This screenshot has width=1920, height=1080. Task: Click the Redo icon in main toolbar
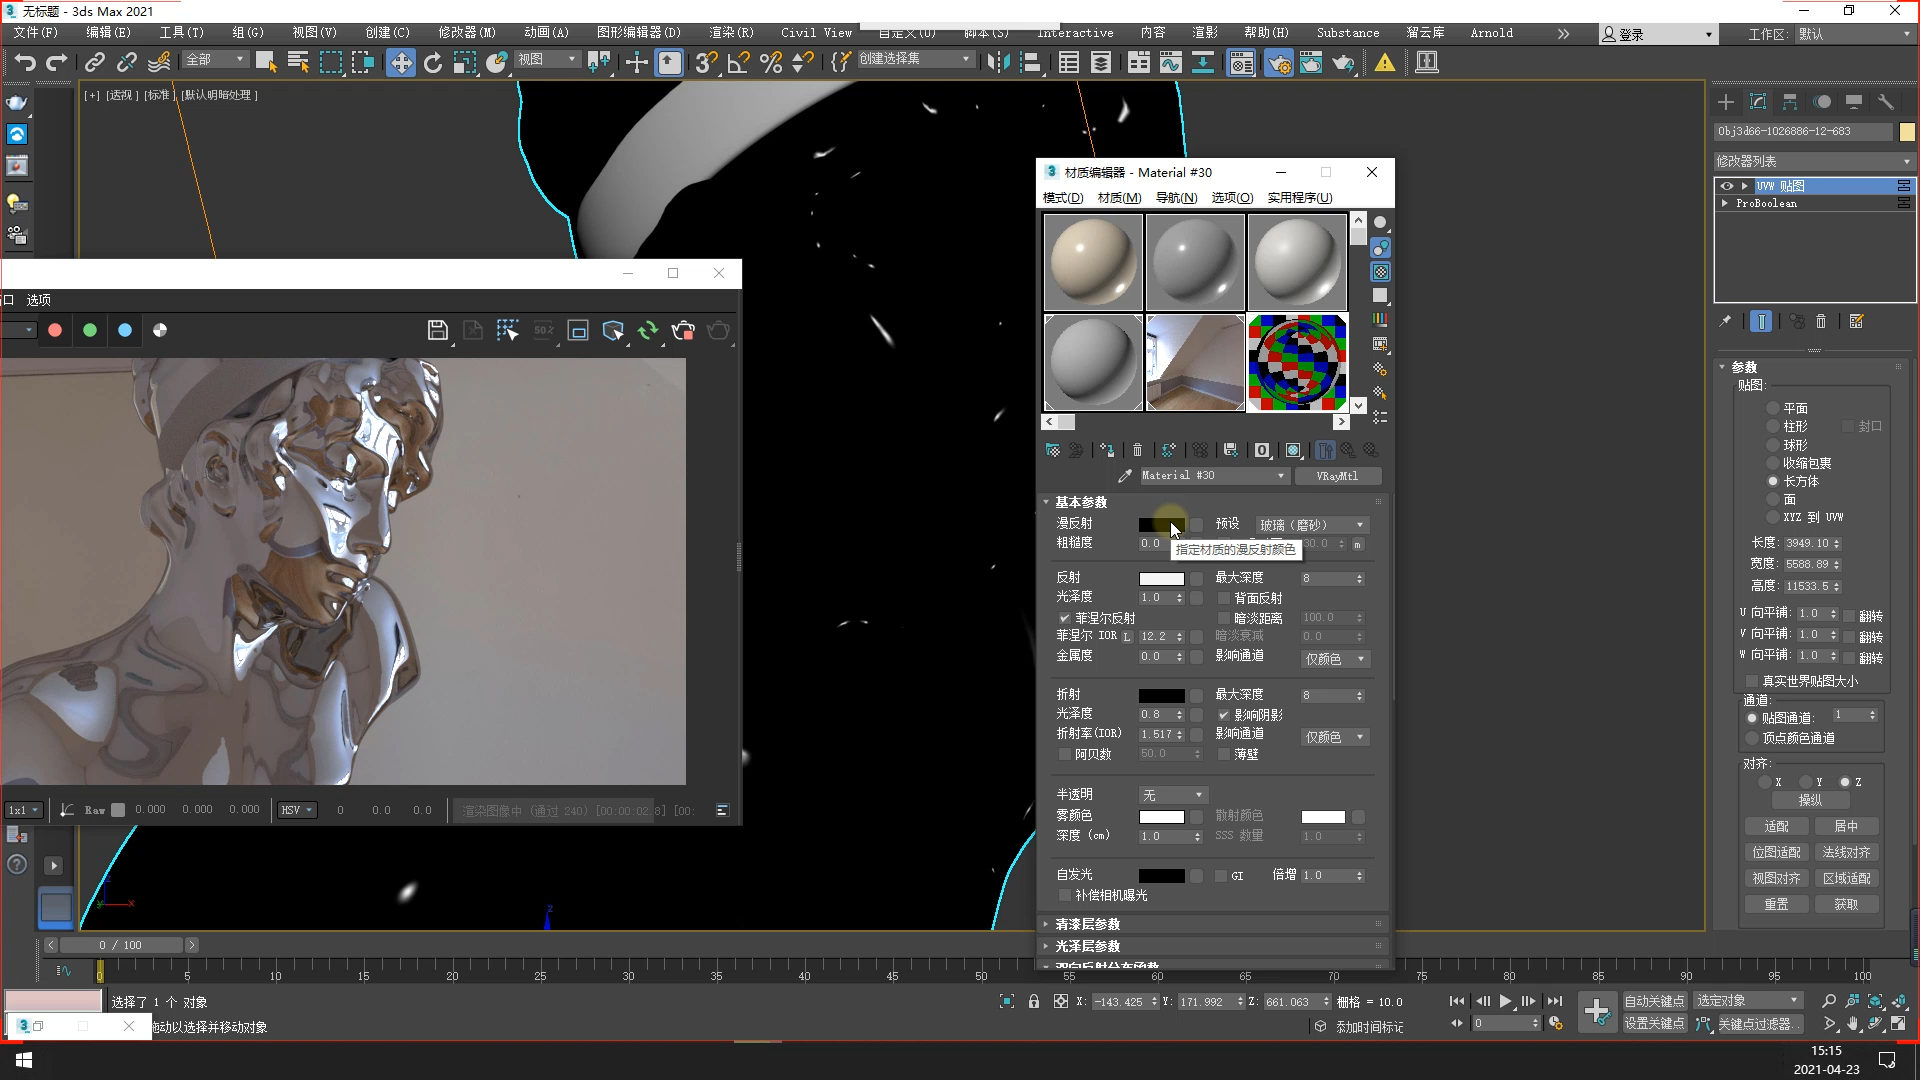[x=57, y=63]
